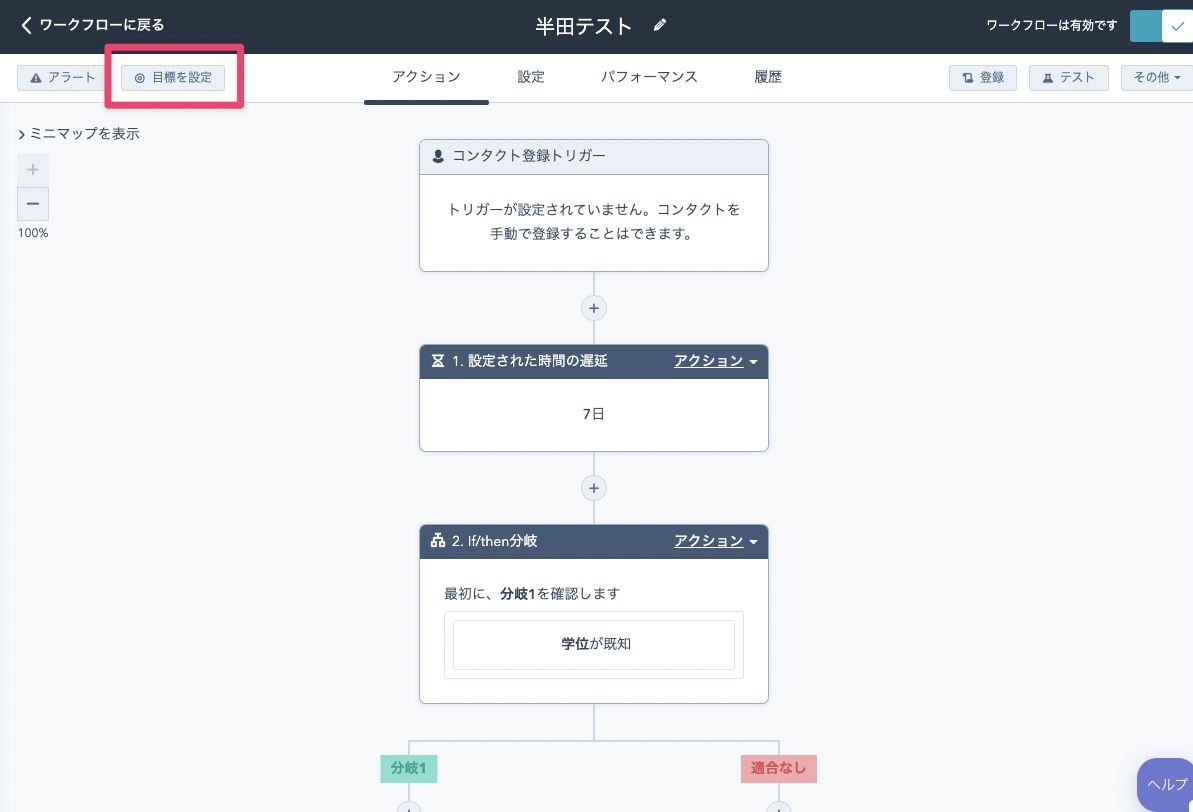The height and width of the screenshot is (812, 1193).
Task: Open the 履歴 tab
Action: pyautogui.click(x=768, y=77)
